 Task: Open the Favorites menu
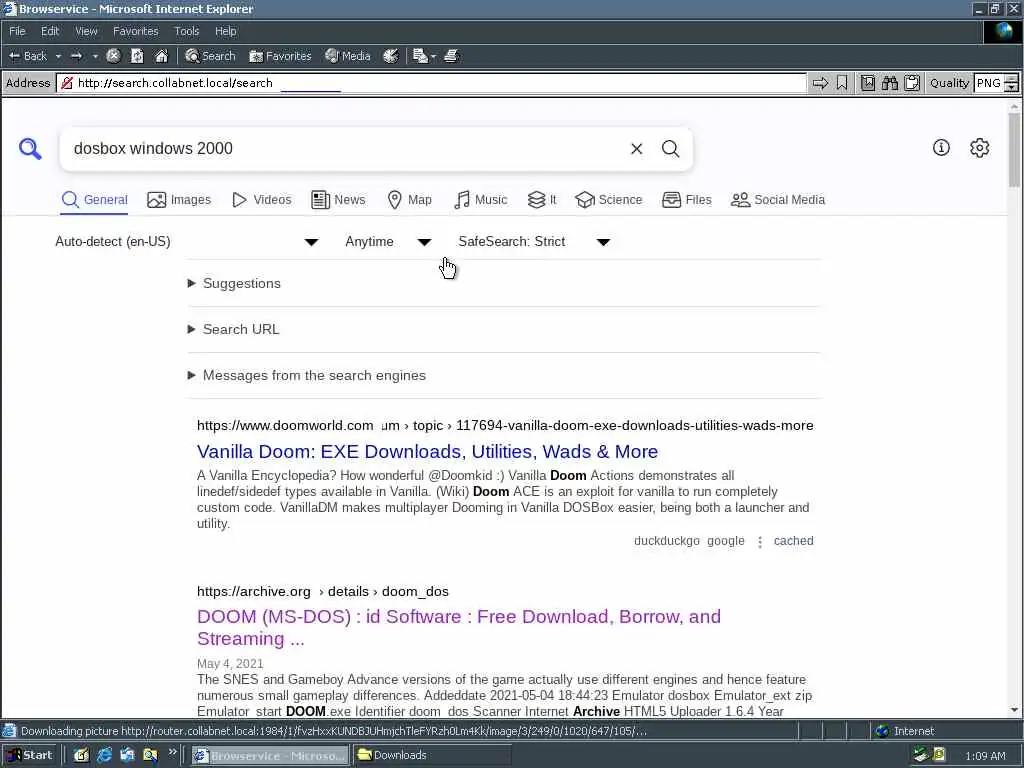[x=136, y=31]
